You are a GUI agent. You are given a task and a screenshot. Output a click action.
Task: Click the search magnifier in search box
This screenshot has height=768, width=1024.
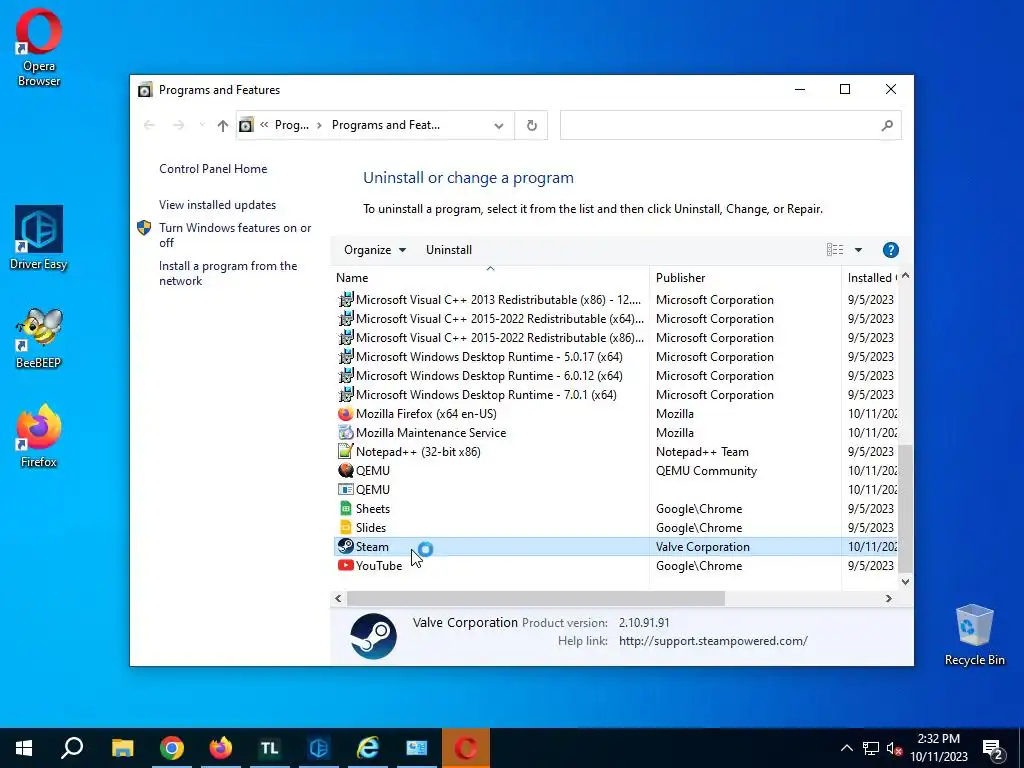[x=886, y=125]
